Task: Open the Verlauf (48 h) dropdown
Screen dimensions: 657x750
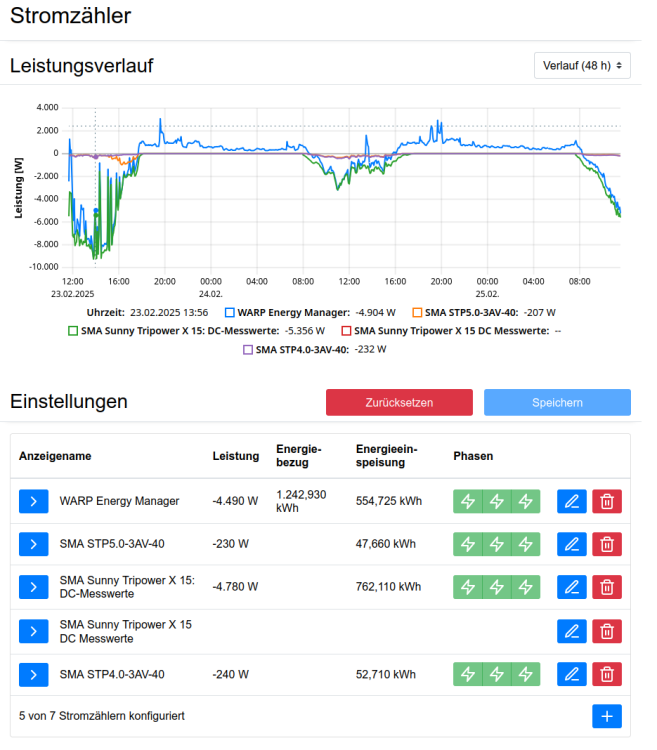Action: pos(582,66)
